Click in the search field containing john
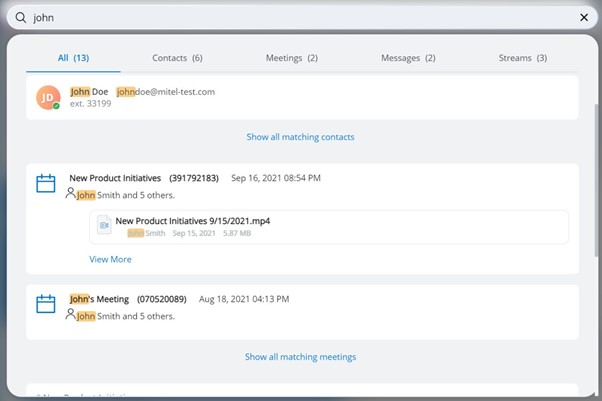The height and width of the screenshot is (401, 602). coord(300,17)
